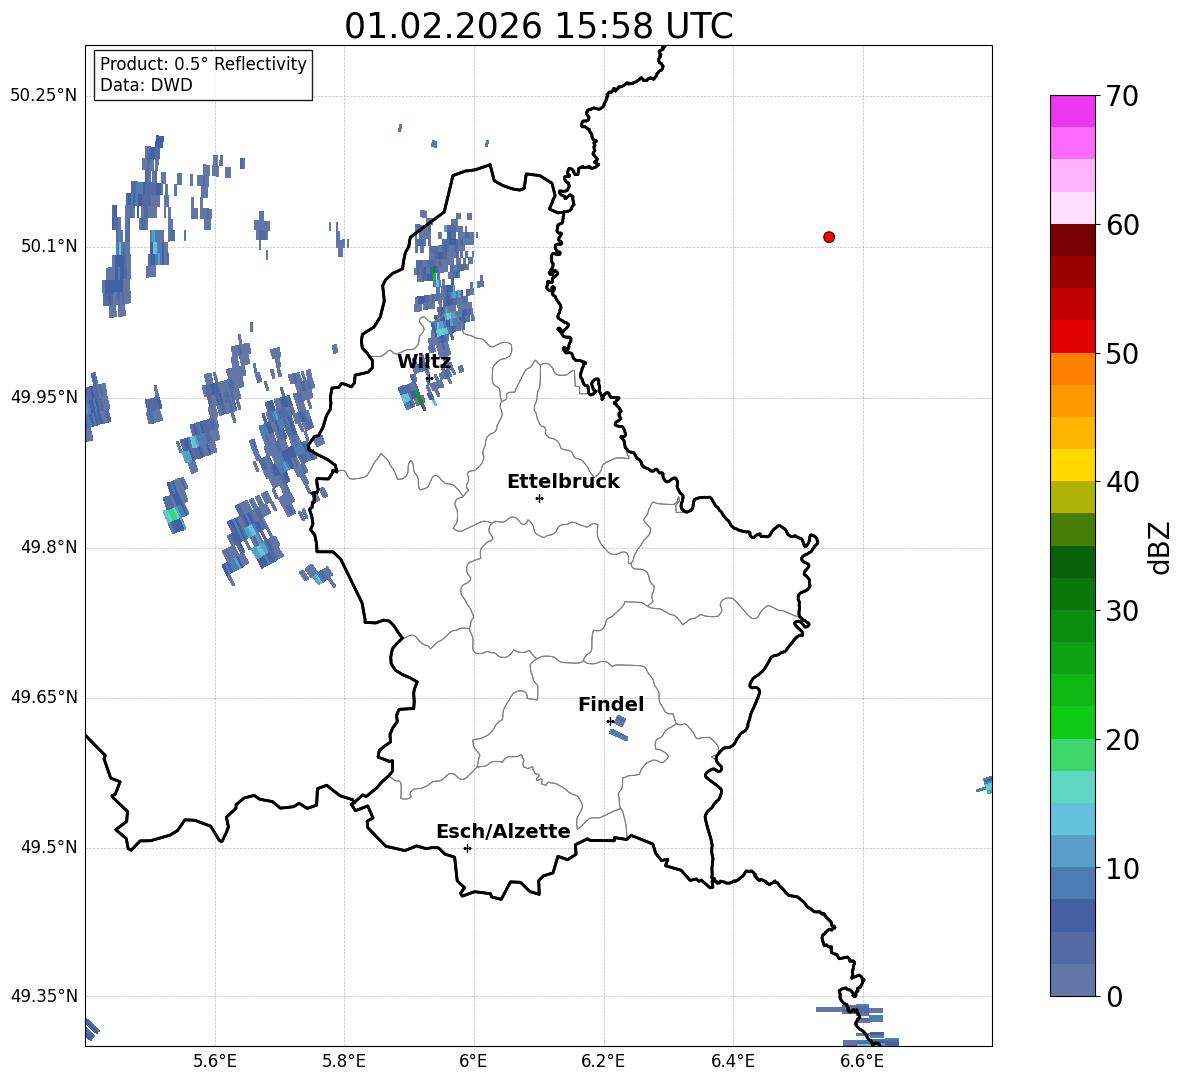The width and height of the screenshot is (1184, 1081).
Task: Click the Esch/Alzette city label
Action: coord(503,831)
